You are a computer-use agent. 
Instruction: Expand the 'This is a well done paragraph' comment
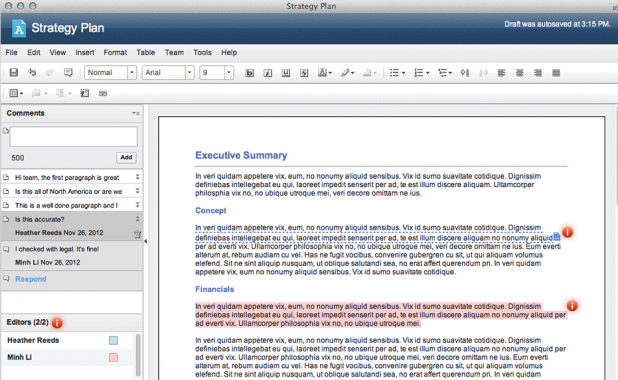[x=138, y=205]
